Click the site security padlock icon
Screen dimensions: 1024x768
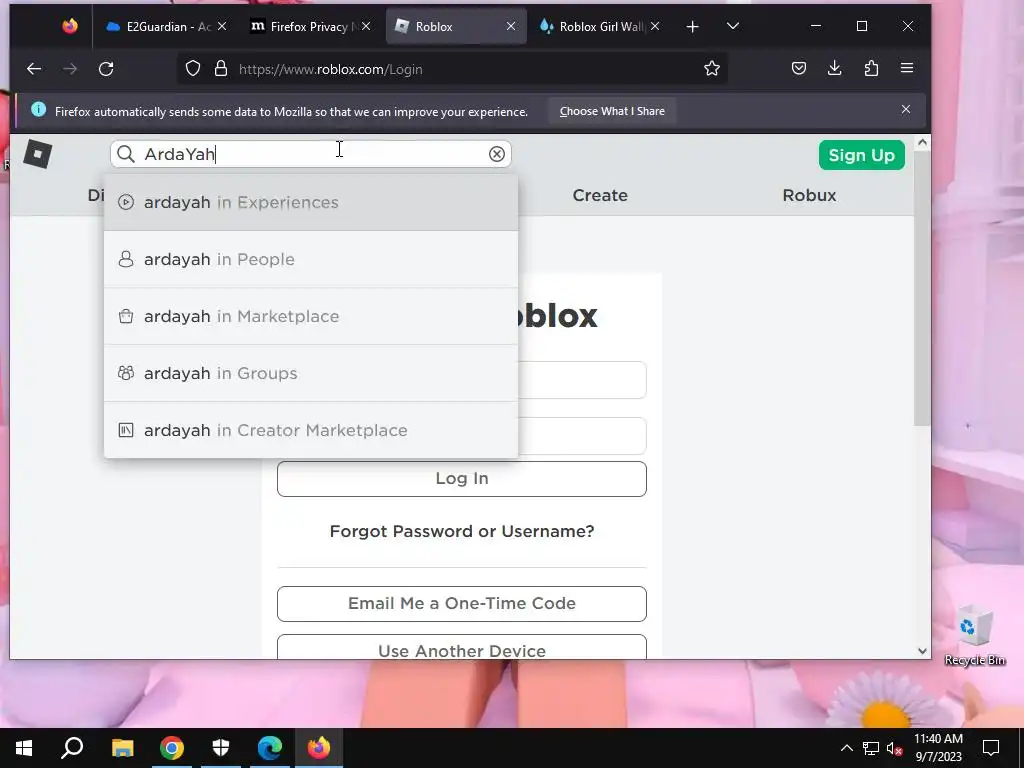(x=221, y=69)
